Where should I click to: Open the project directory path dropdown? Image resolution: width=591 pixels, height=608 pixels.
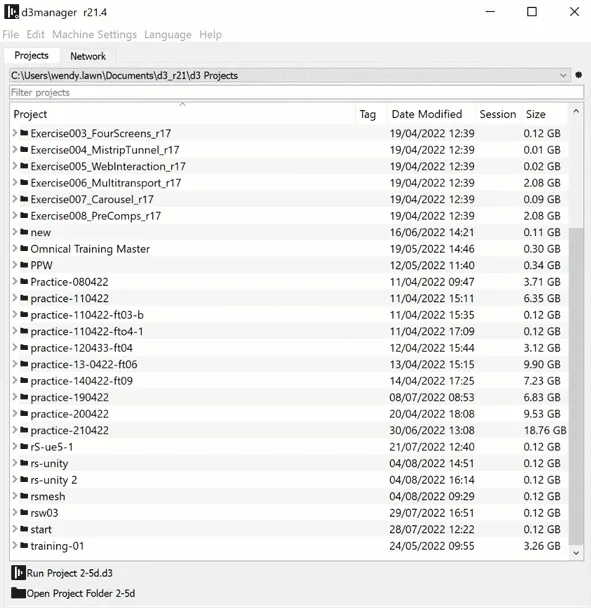pos(563,75)
